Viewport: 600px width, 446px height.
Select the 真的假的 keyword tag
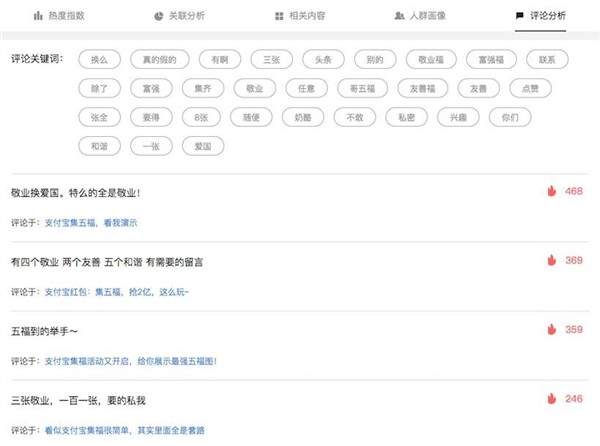[x=158, y=59]
